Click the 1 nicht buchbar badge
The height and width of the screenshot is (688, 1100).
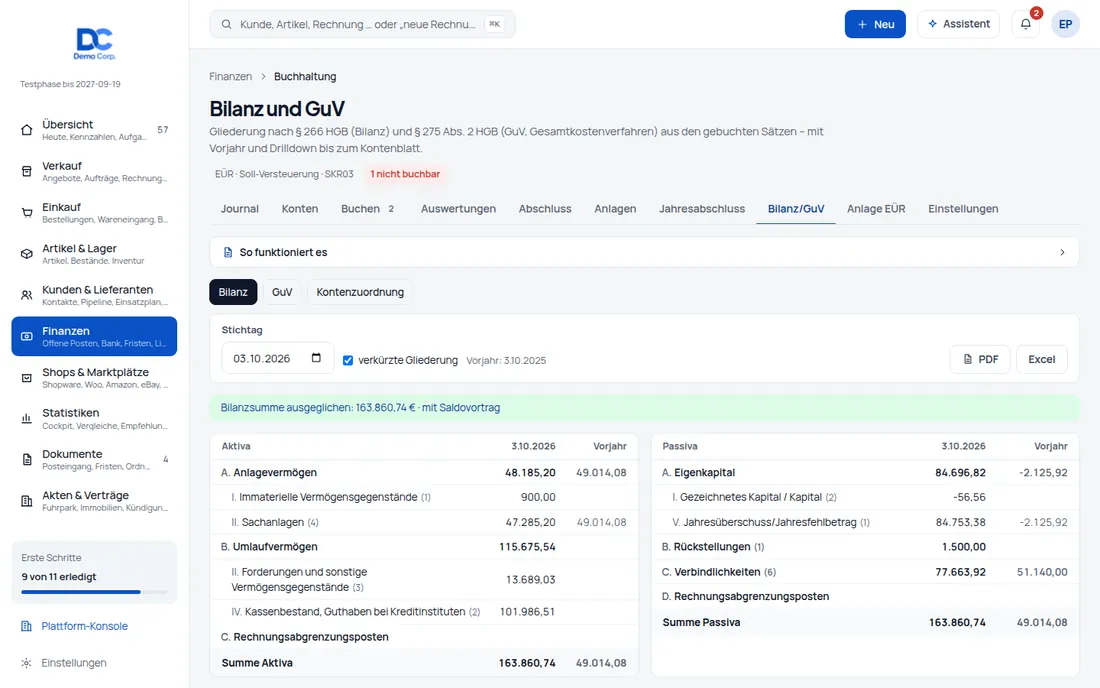tap(405, 174)
